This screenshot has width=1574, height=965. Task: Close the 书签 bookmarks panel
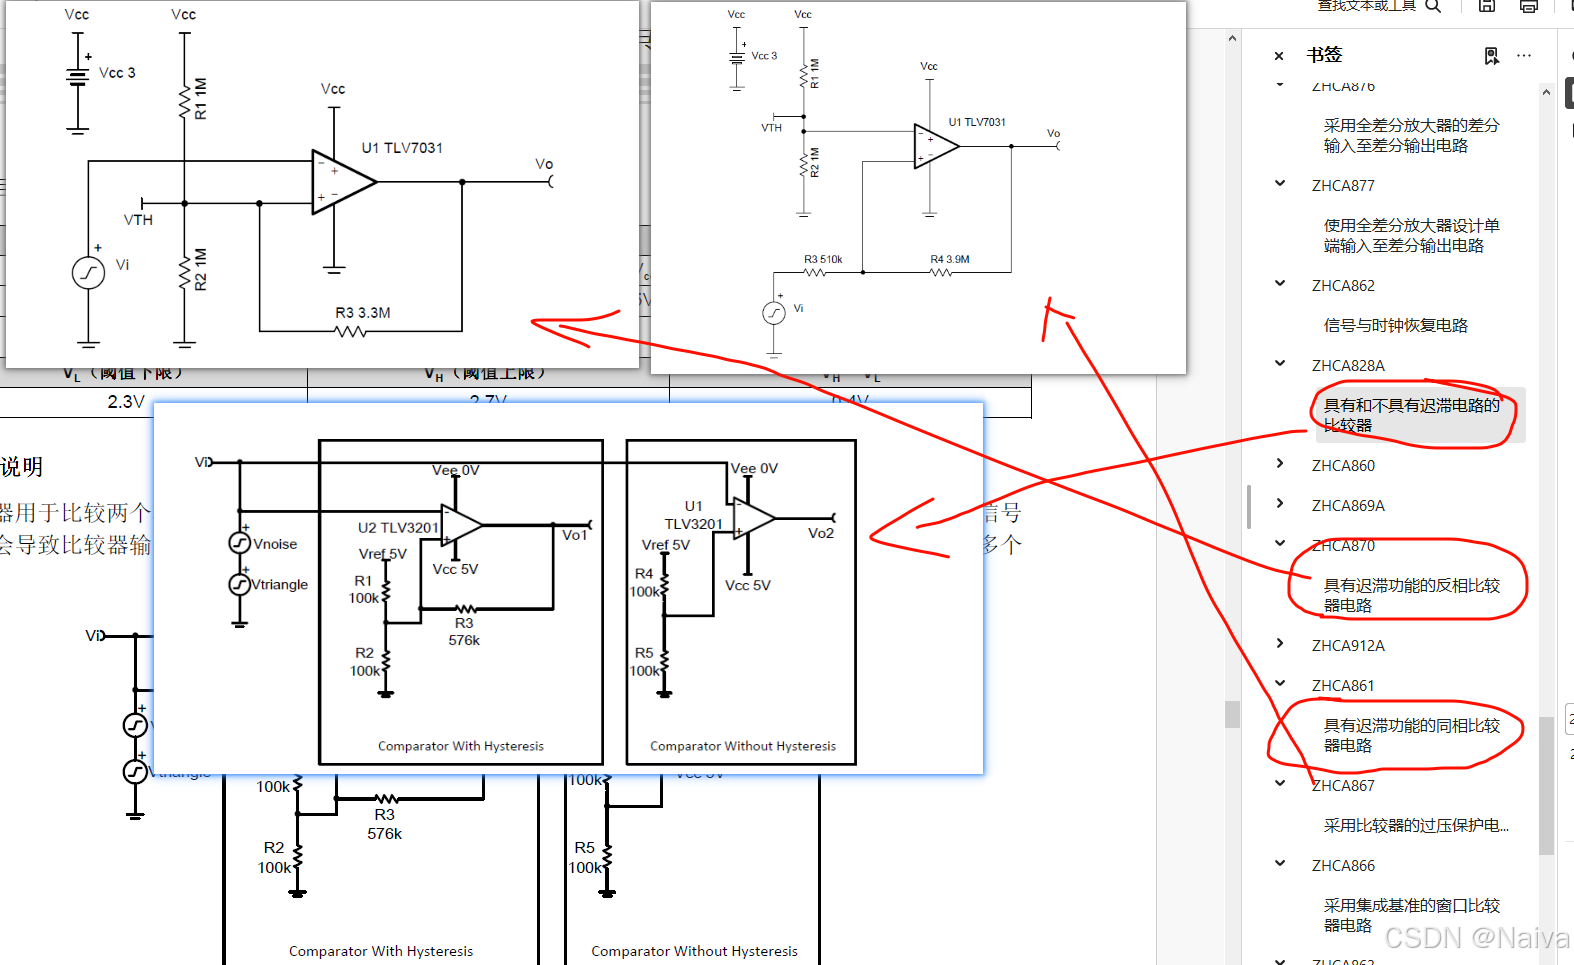tap(1279, 56)
